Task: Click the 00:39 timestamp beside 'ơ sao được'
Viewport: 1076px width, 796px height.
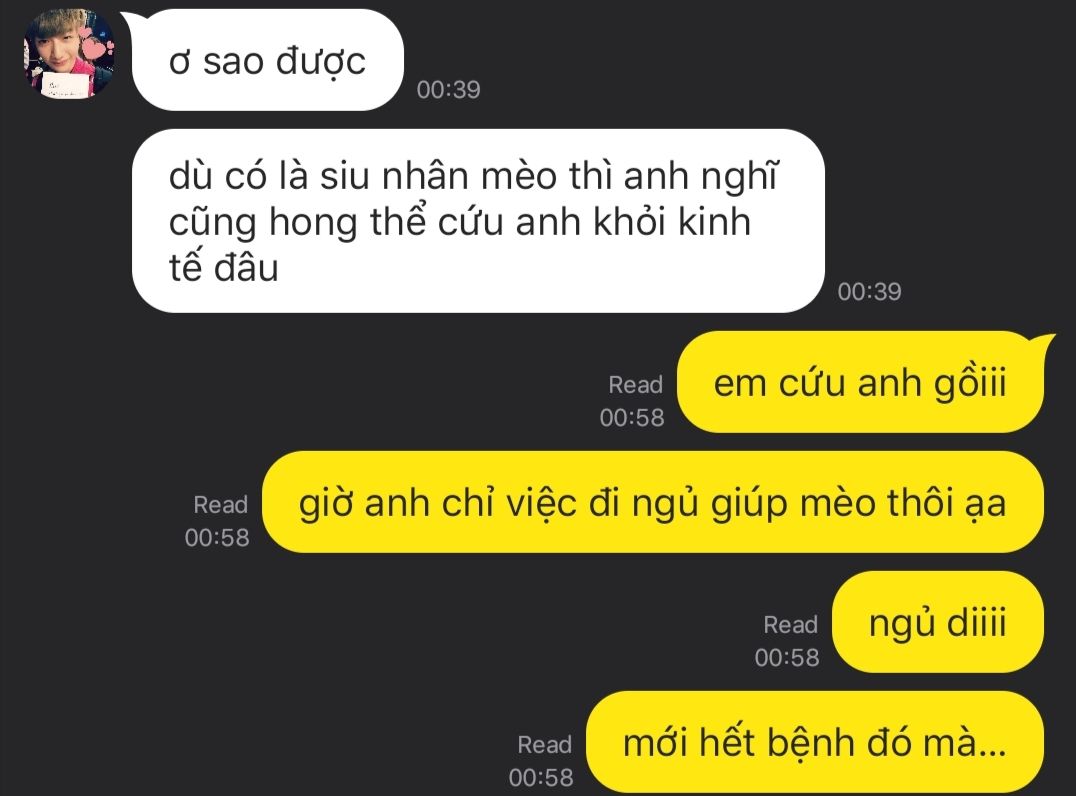Action: click(x=448, y=89)
